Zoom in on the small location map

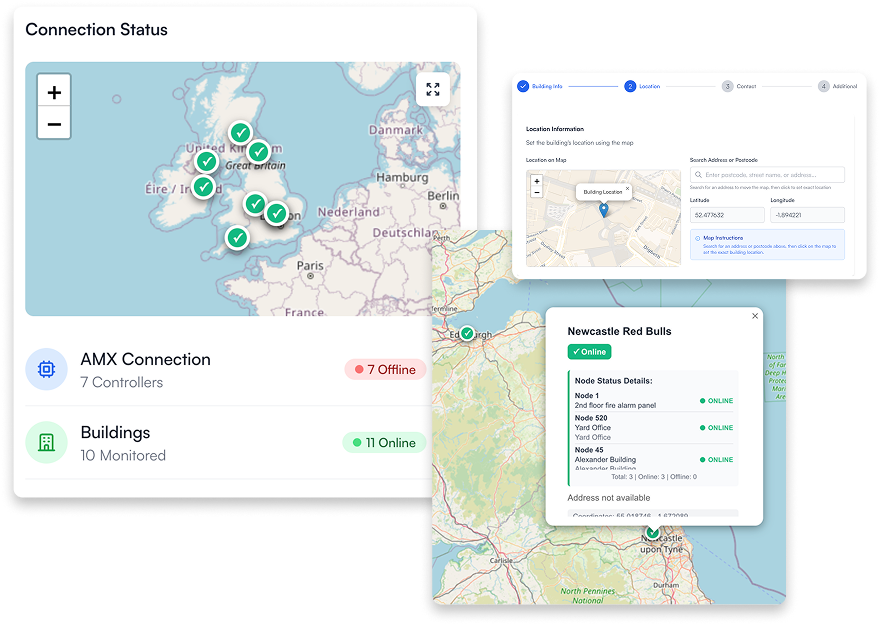537,181
